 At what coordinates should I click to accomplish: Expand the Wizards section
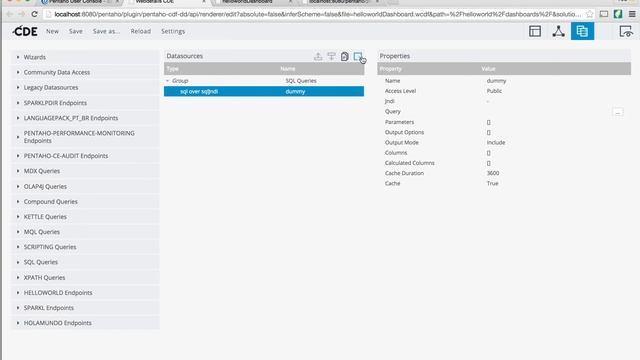[85, 57]
